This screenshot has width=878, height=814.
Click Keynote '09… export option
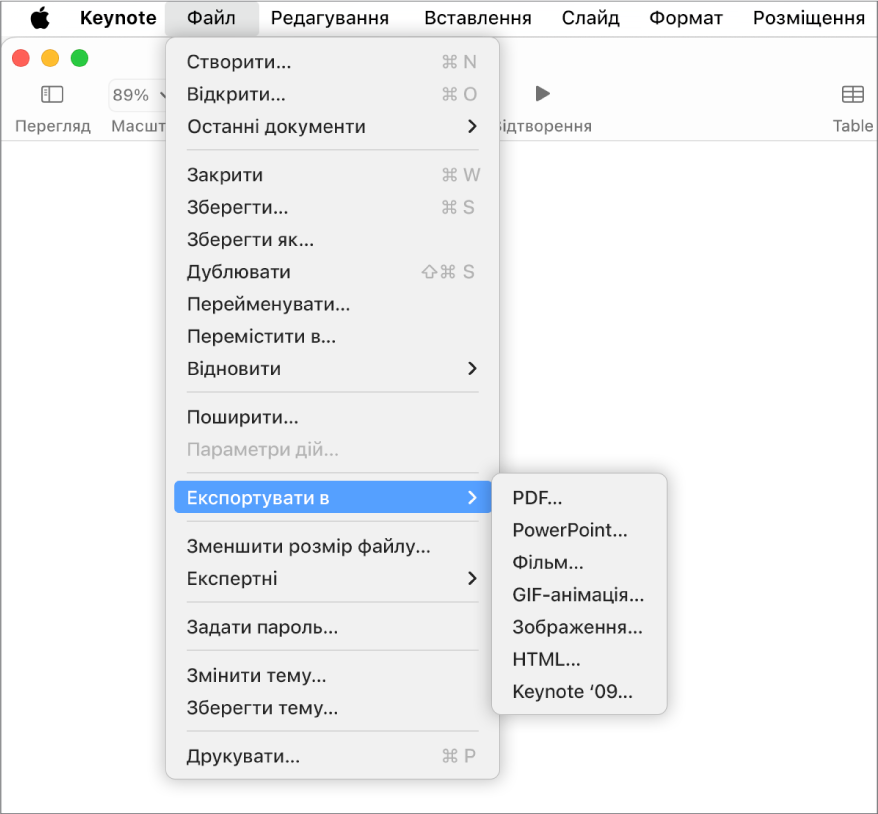[573, 692]
